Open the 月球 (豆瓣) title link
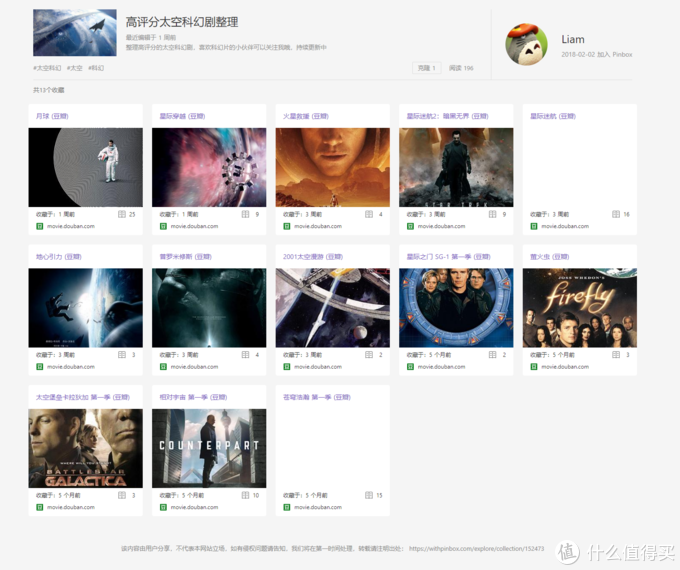680x570 pixels. pyautogui.click(x=52, y=116)
